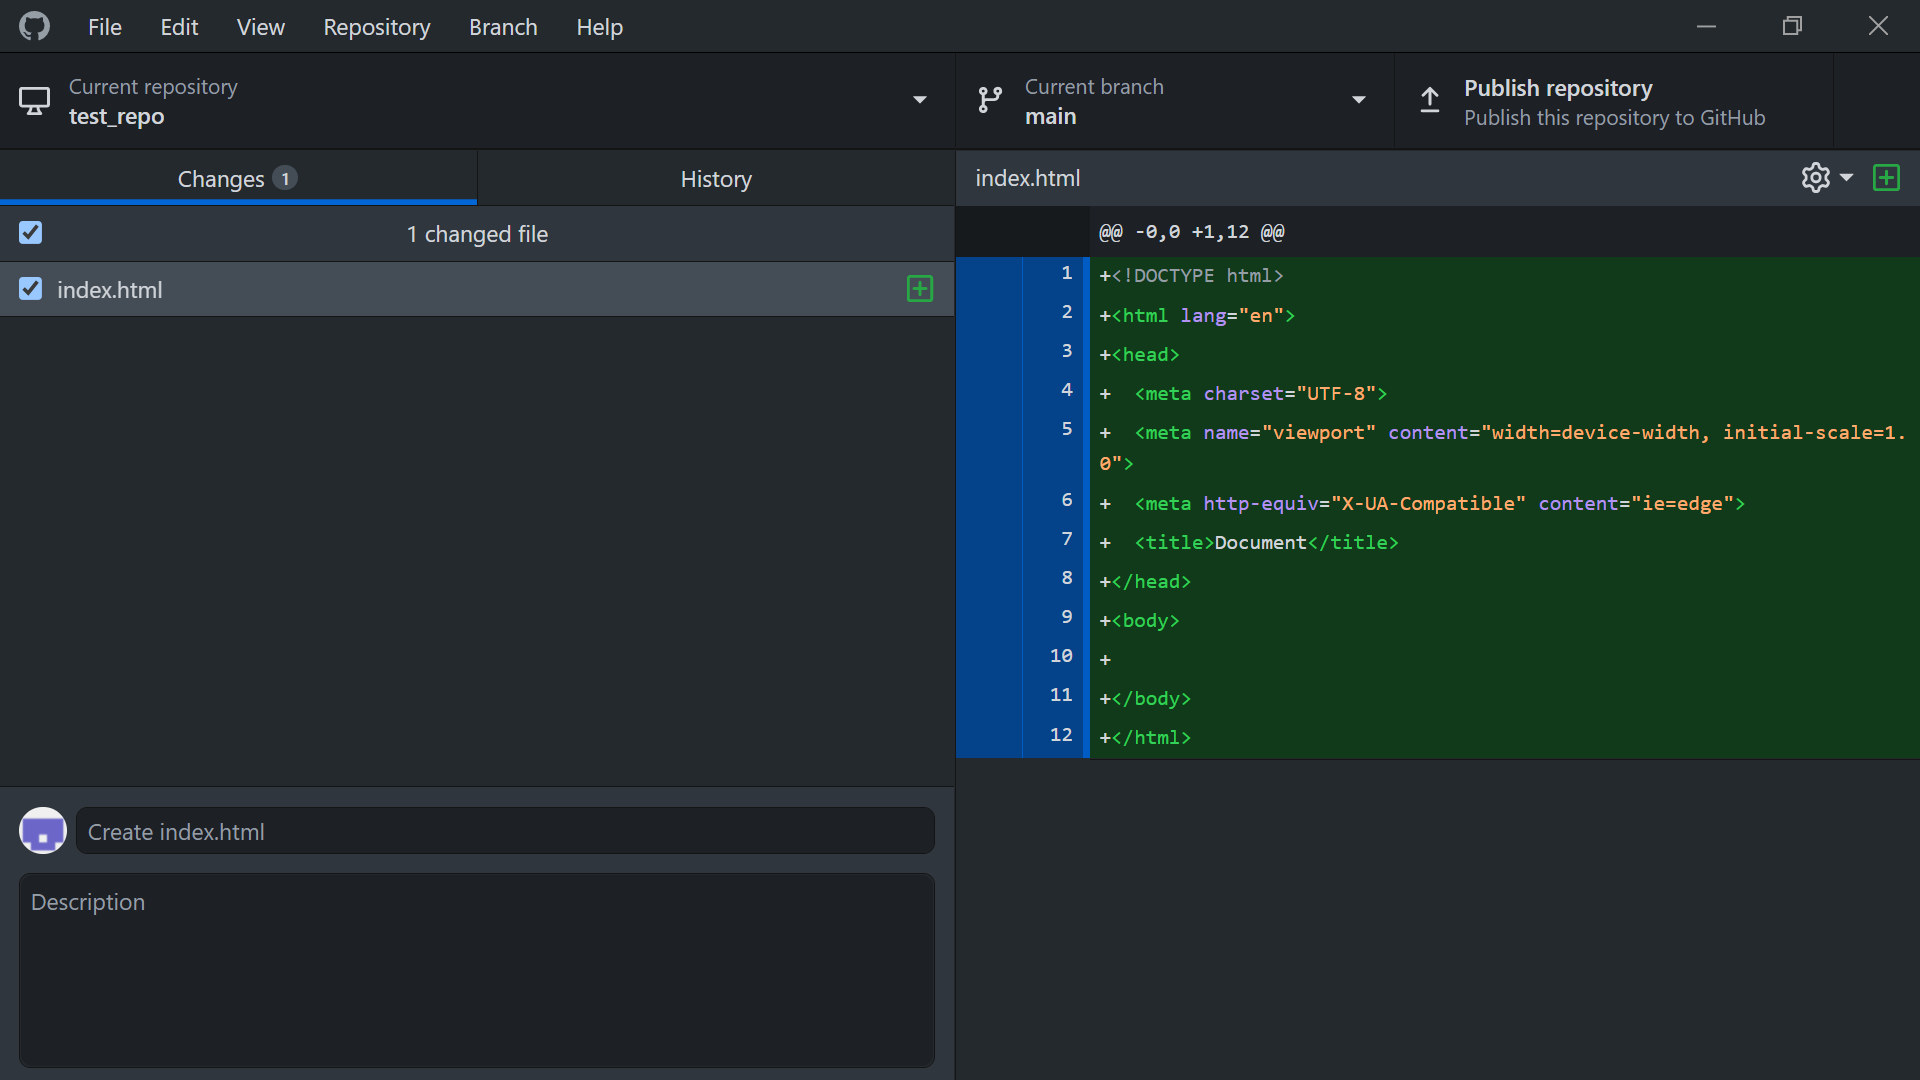The height and width of the screenshot is (1080, 1920).
Task: Enable the index.html file staging checkbox
Action: pos(30,289)
